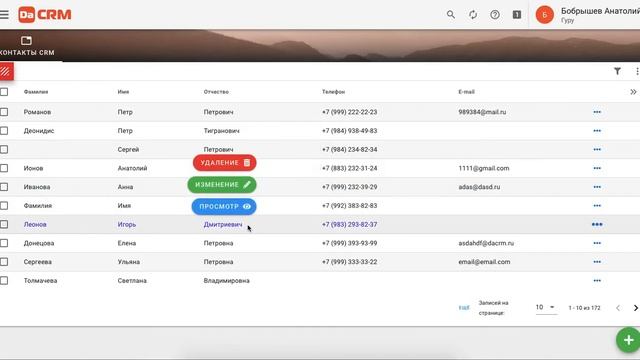Check the Толмачева row checkbox
This screenshot has height=360, width=640.
(4, 281)
